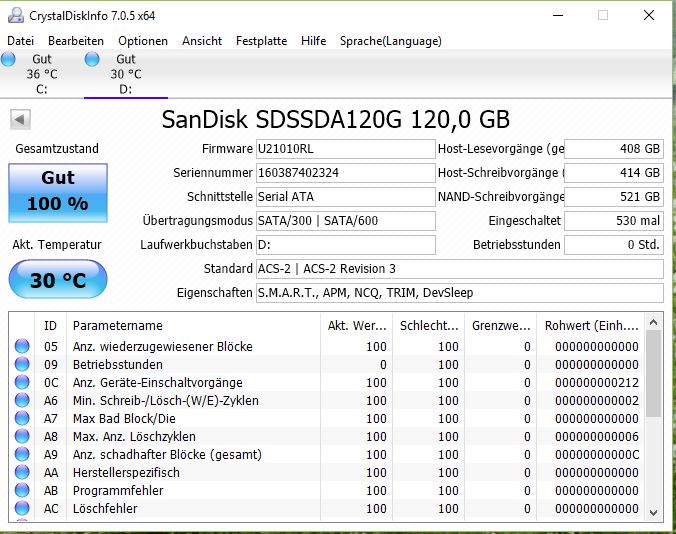Click the SMART list scroll-down arrow
This screenshot has height=534, width=676.
(x=653, y=512)
